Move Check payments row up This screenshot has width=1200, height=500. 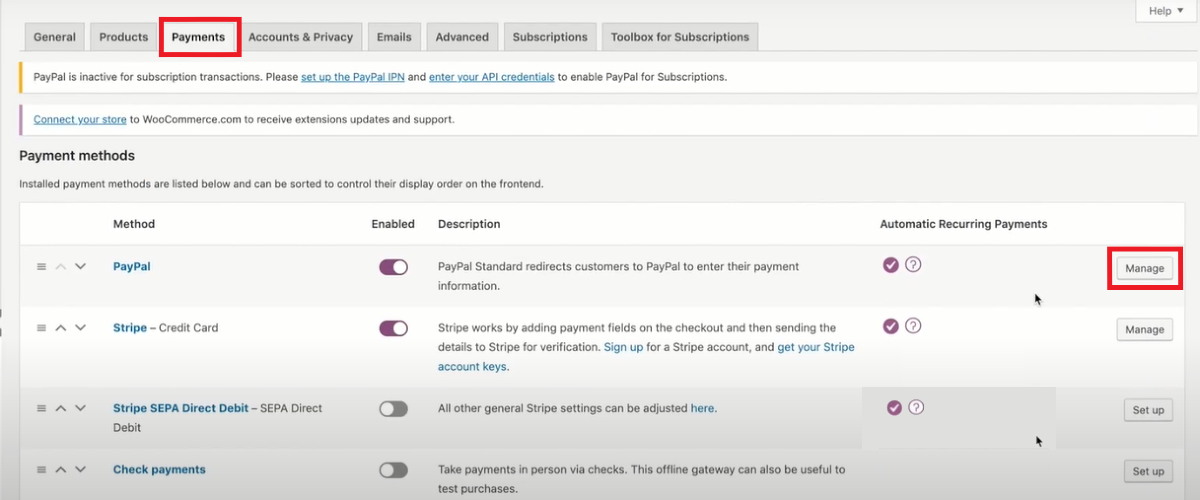tap(61, 469)
